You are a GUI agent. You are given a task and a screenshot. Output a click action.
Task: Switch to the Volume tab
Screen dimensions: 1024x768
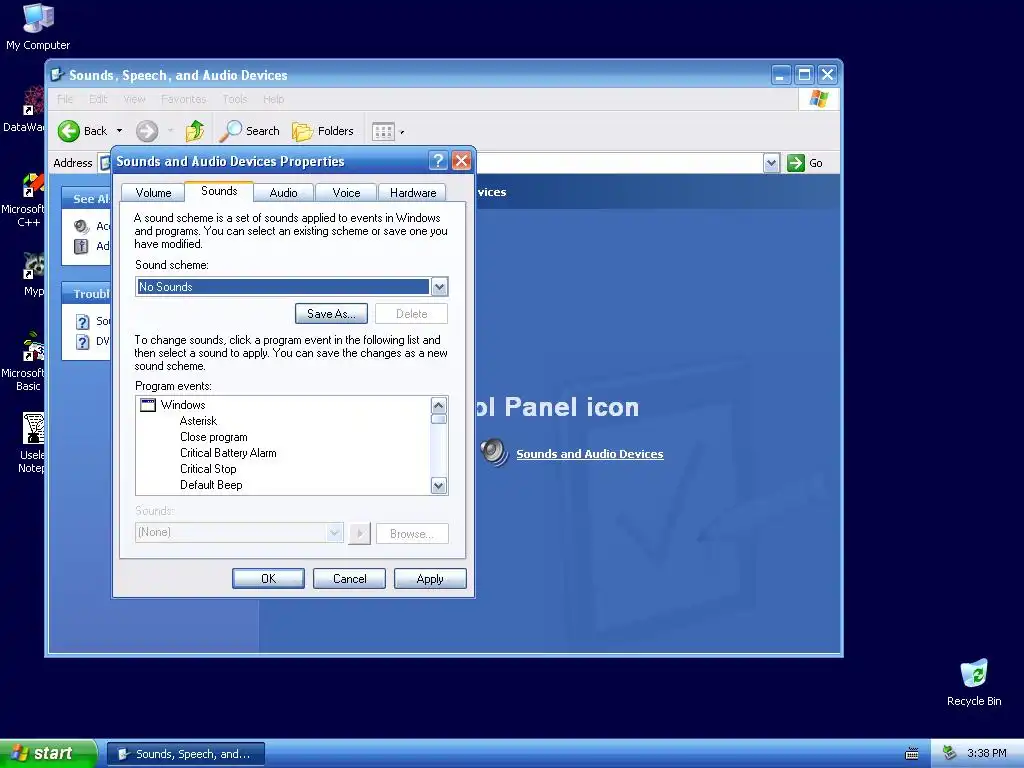153,193
